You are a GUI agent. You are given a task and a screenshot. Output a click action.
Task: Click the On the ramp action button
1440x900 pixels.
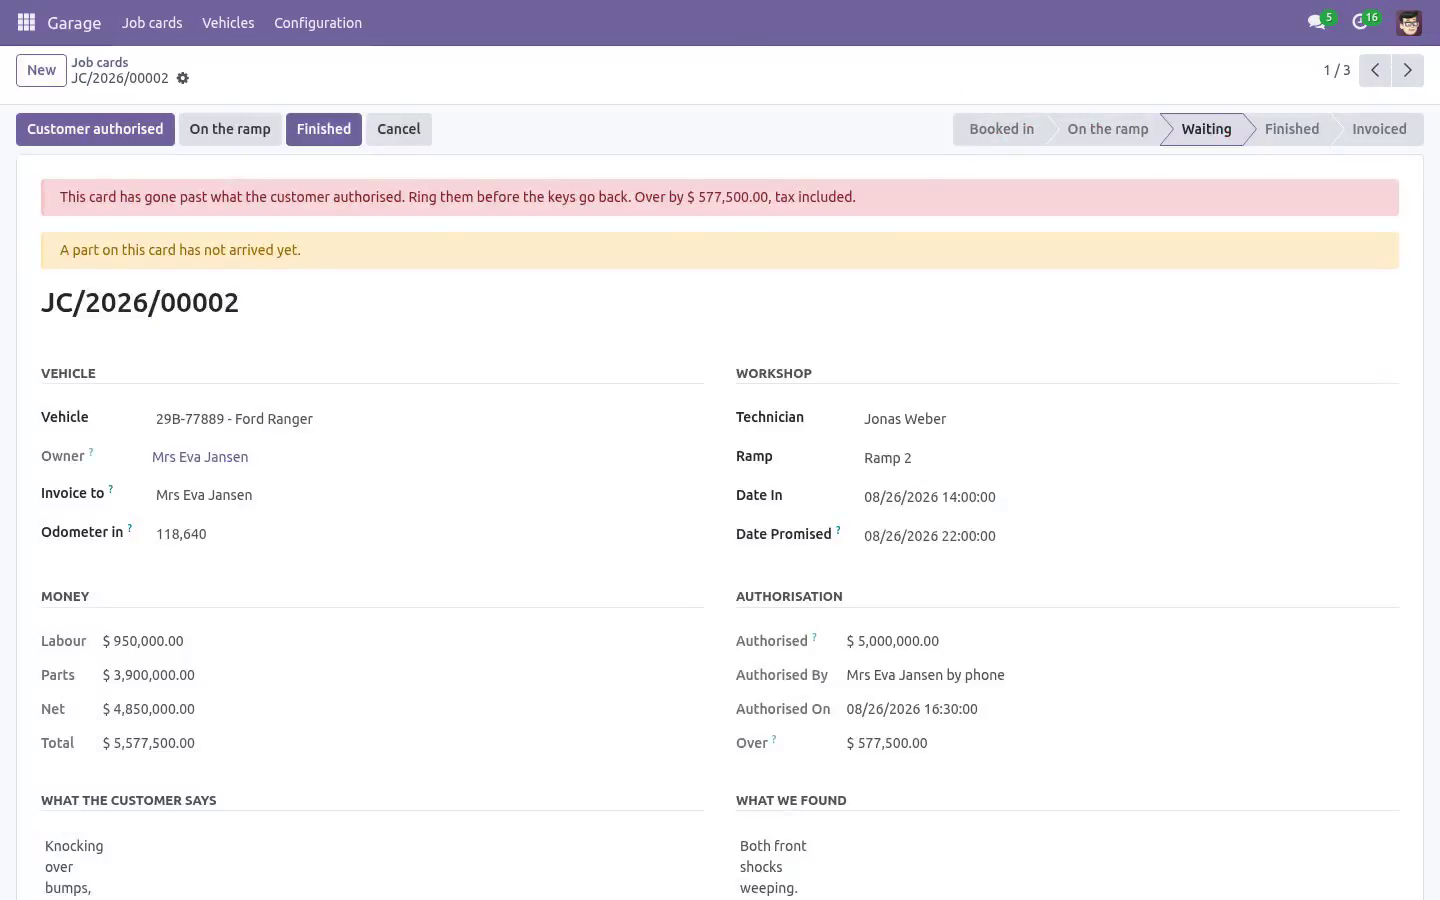coord(230,129)
